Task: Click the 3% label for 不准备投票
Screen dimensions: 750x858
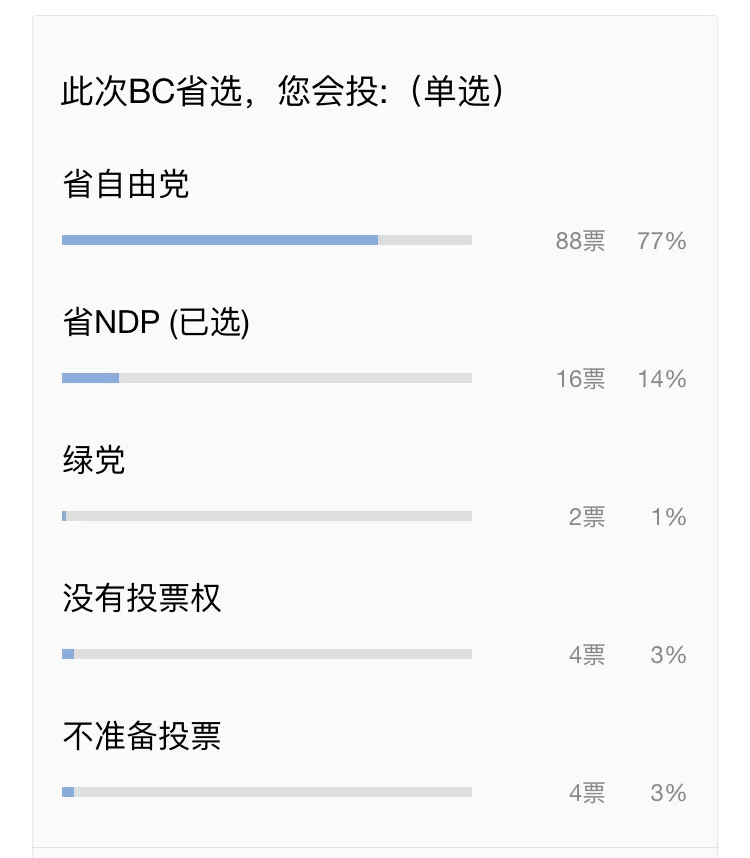Action: [668, 792]
